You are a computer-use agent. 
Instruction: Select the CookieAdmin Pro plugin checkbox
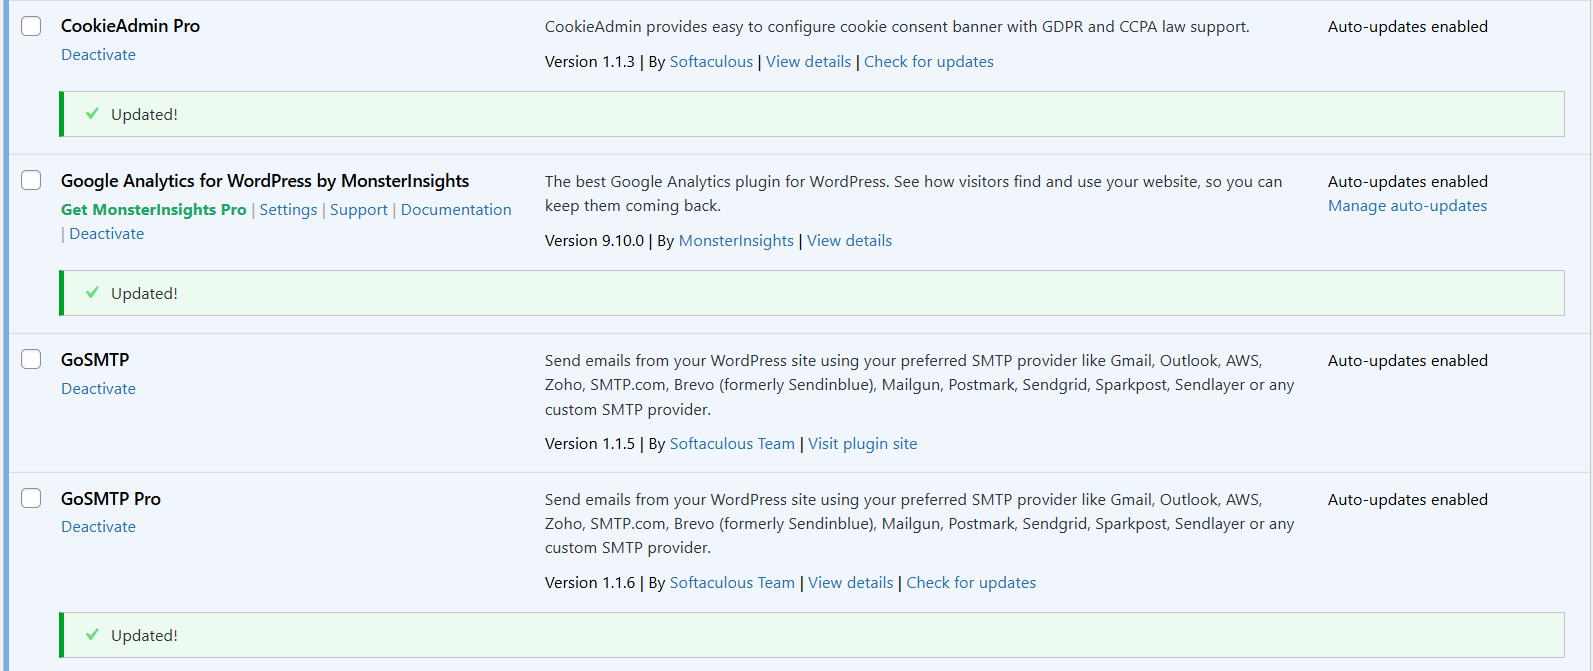click(32, 26)
